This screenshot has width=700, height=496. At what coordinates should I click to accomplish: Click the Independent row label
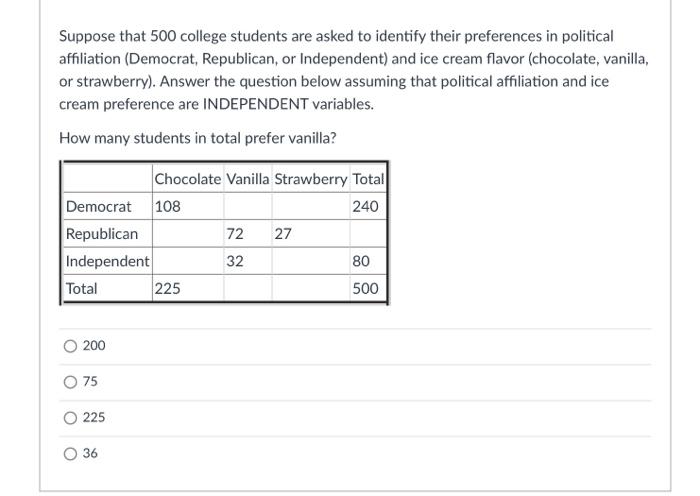tap(108, 261)
